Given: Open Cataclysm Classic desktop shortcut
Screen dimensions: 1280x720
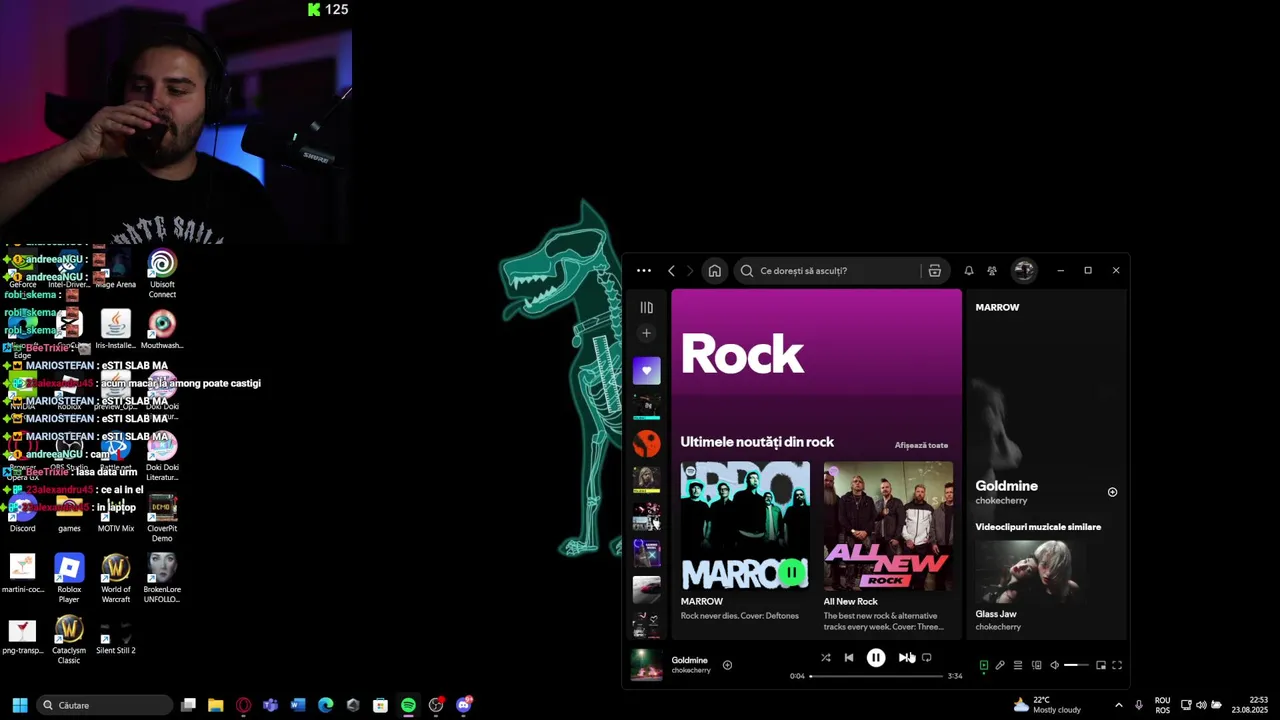Looking at the screenshot, I should click(x=69, y=640).
